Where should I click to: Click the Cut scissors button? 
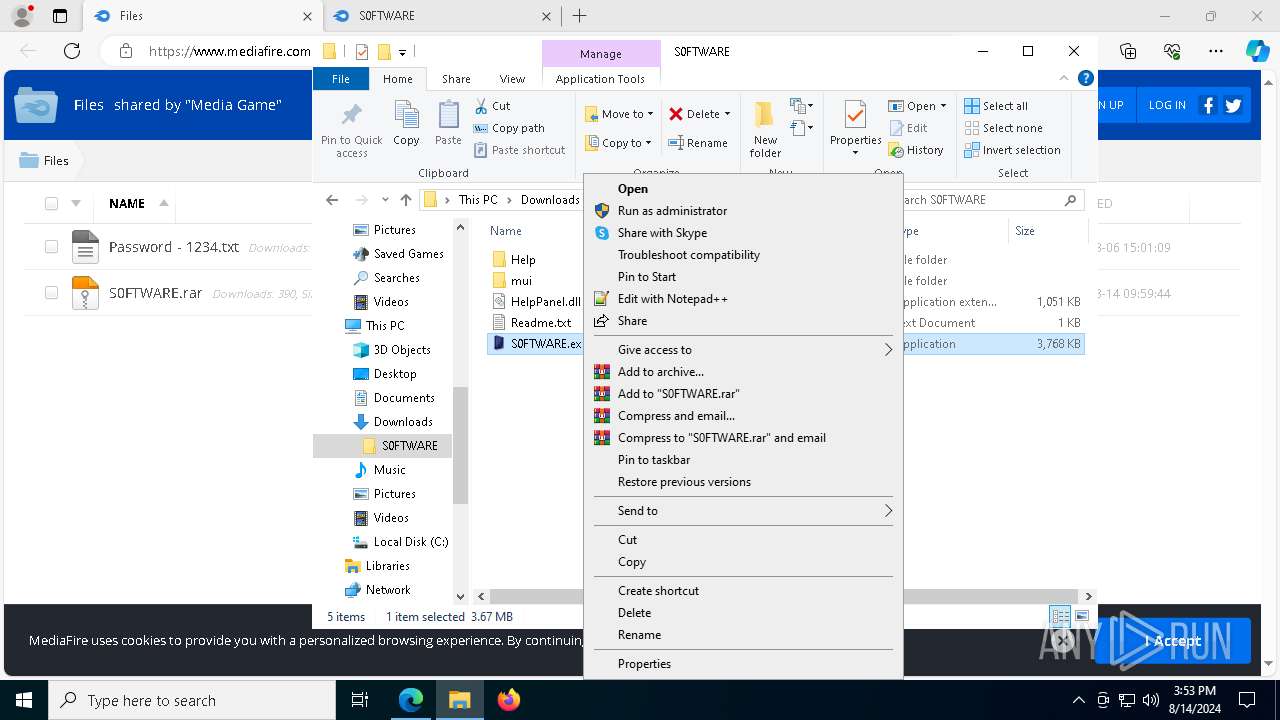click(493, 106)
